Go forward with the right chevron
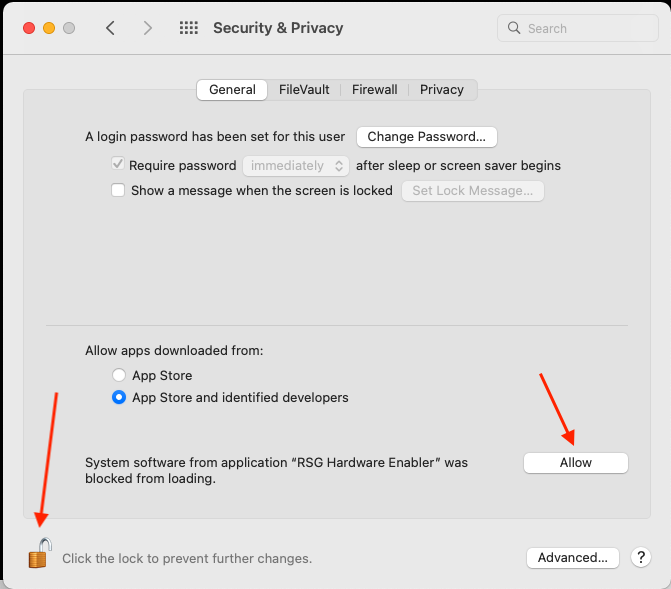 (148, 28)
